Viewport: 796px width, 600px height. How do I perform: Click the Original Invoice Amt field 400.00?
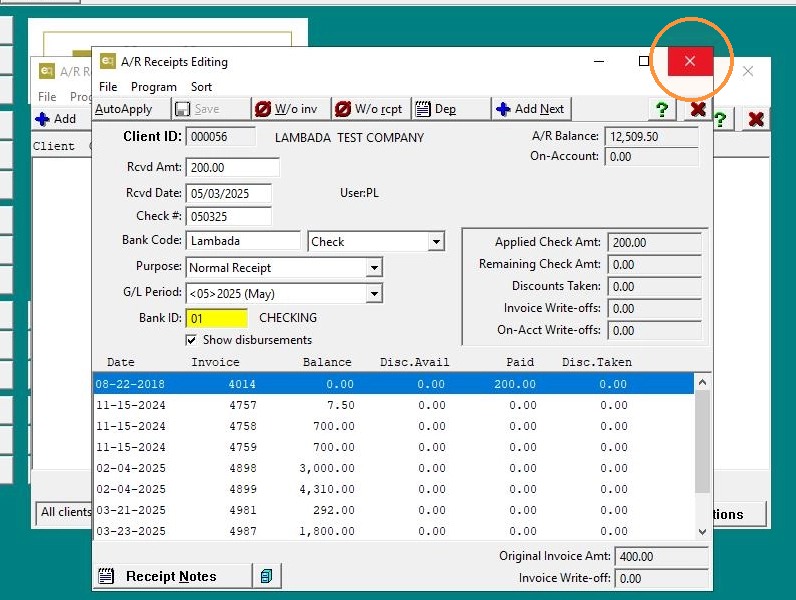(x=661, y=556)
